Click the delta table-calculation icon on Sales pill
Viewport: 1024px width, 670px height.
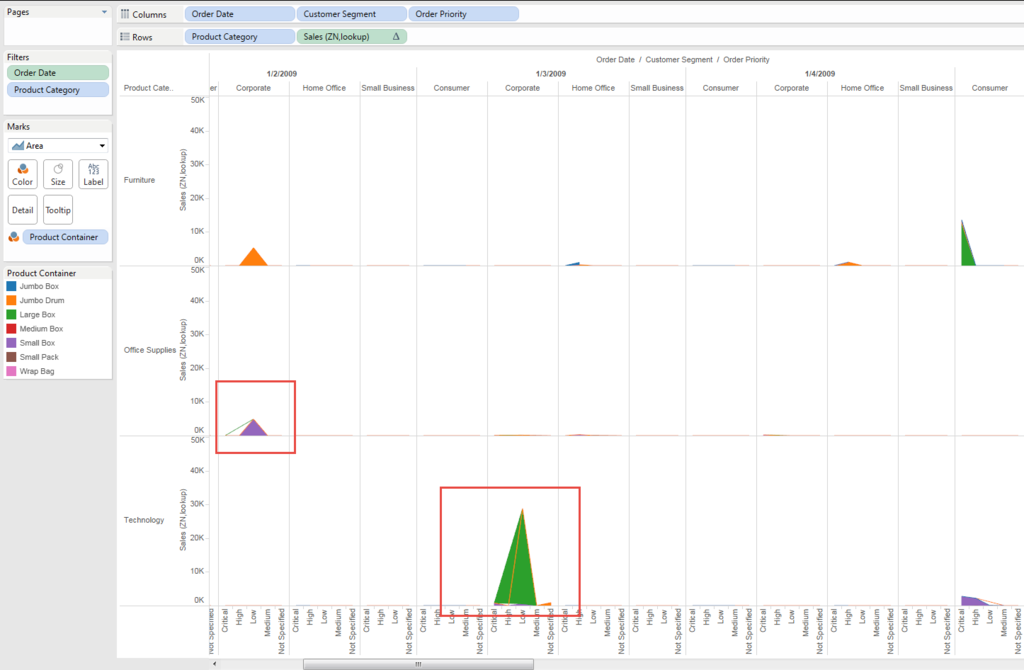click(396, 37)
